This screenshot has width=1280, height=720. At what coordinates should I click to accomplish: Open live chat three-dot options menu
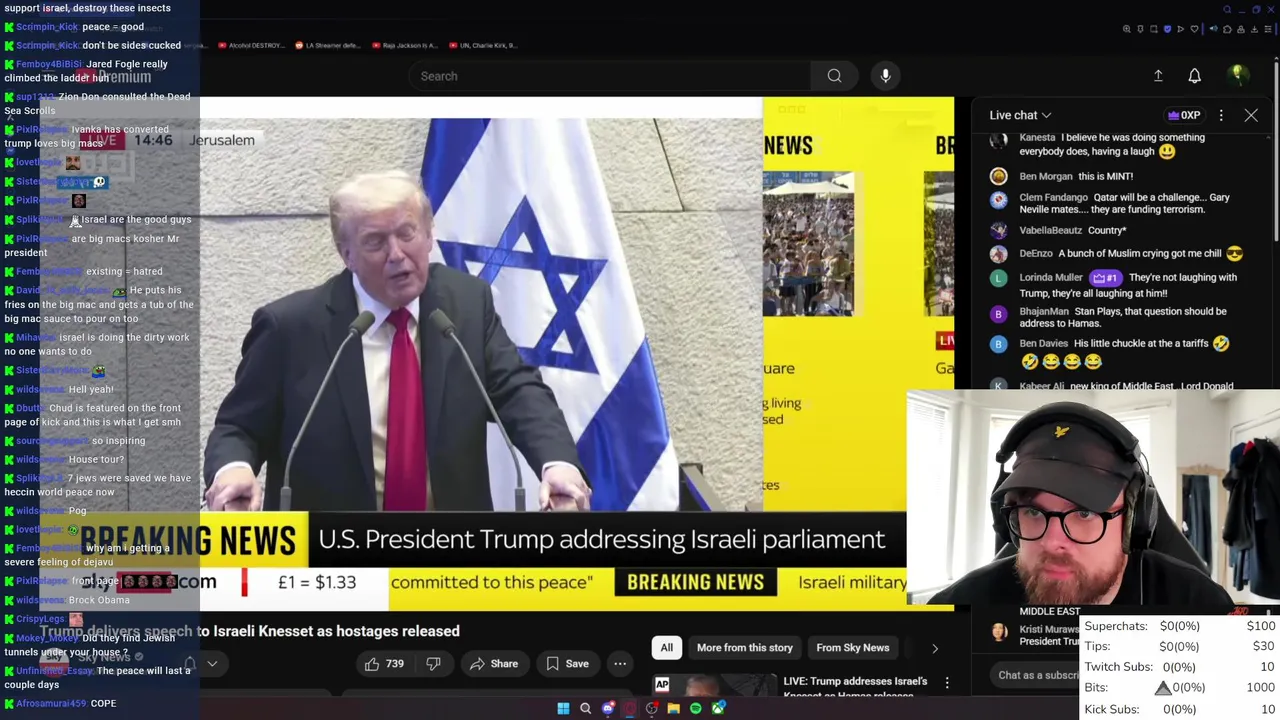pyautogui.click(x=1221, y=115)
